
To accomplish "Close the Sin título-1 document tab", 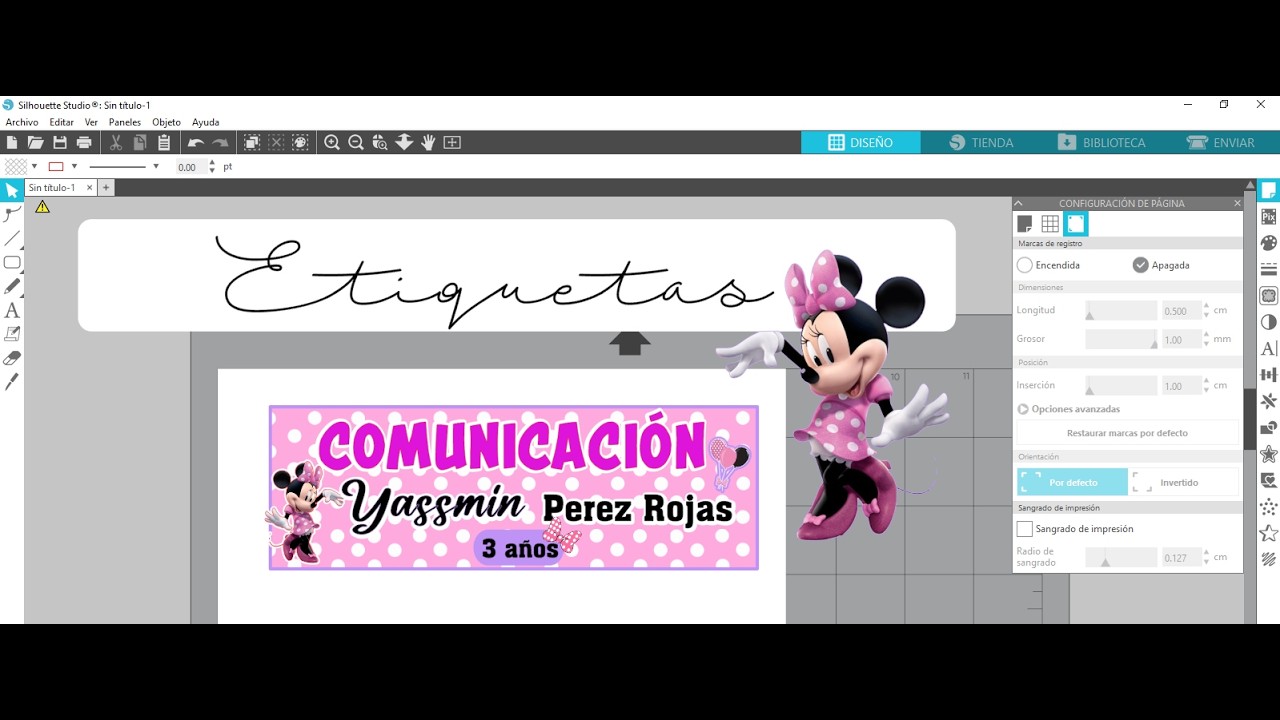I will click(x=89, y=188).
